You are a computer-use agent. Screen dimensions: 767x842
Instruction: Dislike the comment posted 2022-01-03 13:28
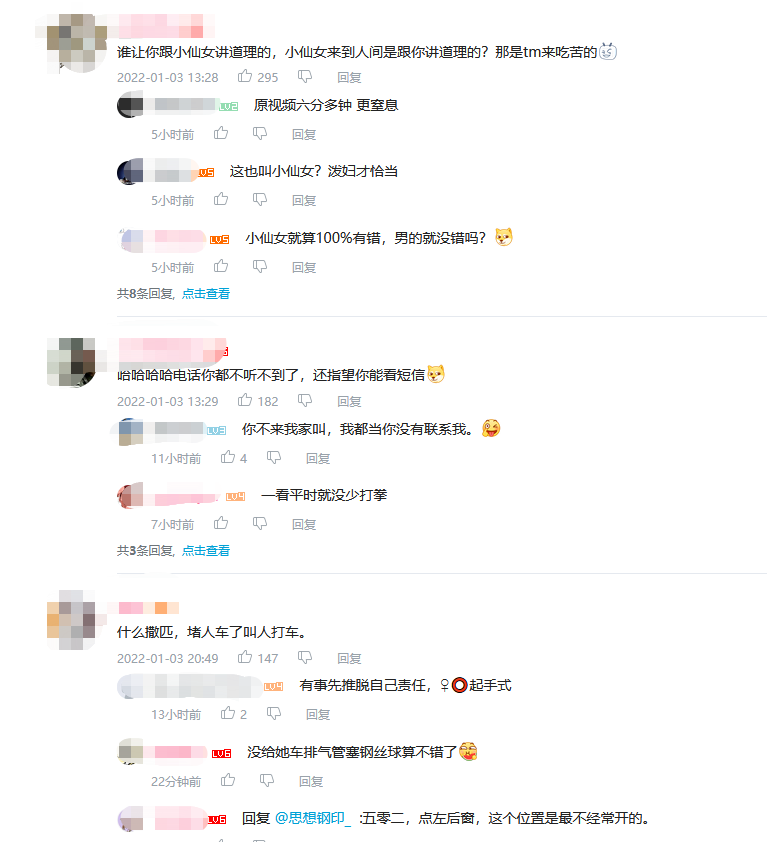click(305, 77)
